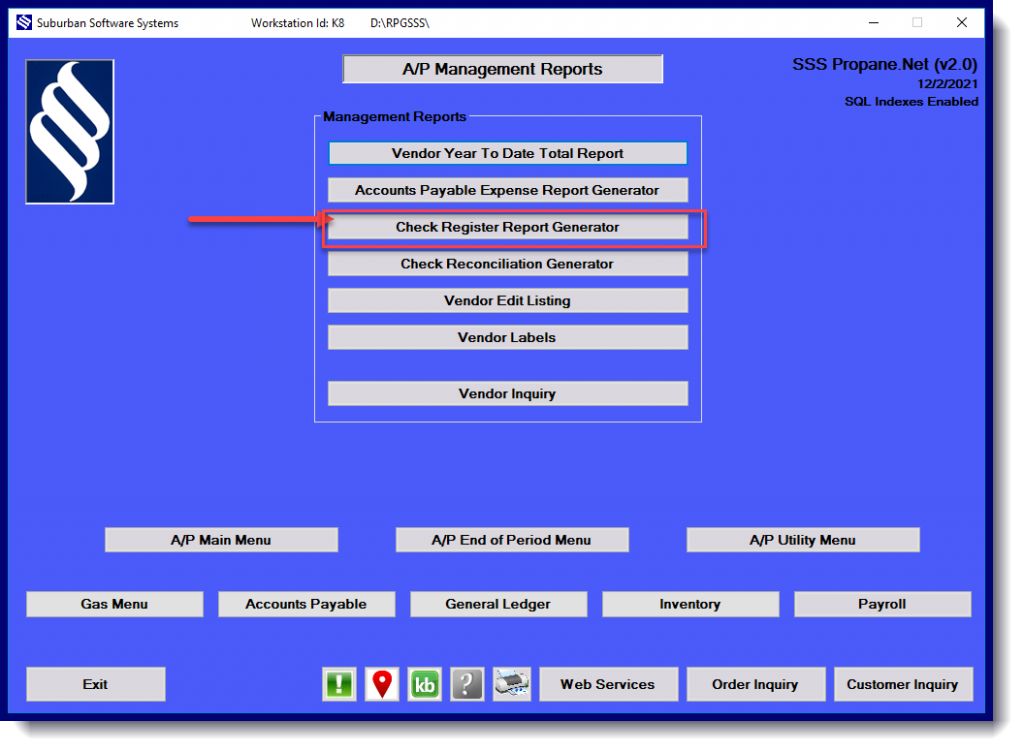Click the large Suburban Software logo image
The image size is (1024, 752).
click(70, 132)
